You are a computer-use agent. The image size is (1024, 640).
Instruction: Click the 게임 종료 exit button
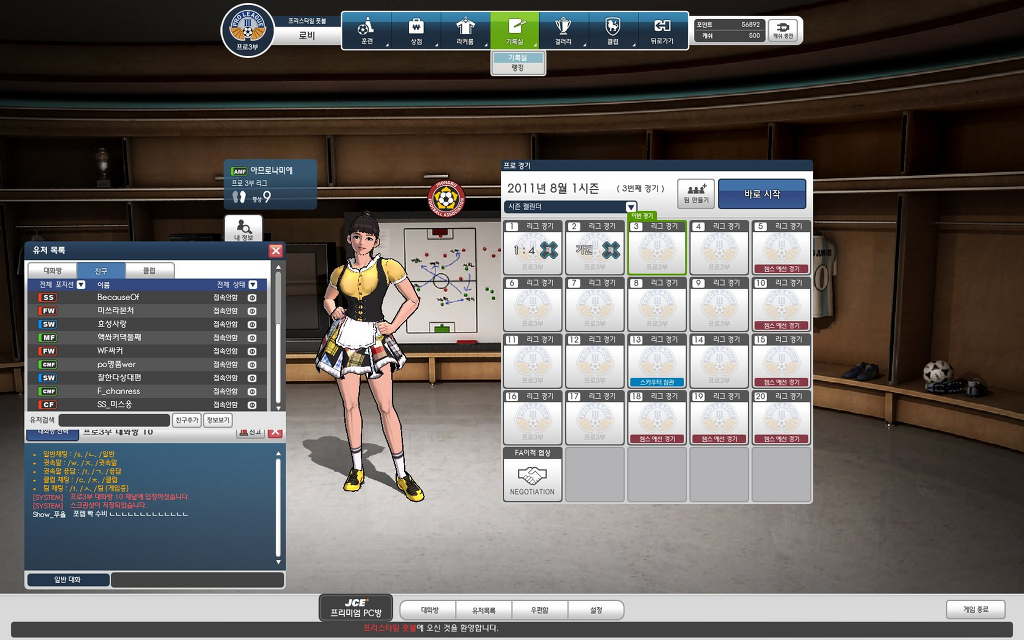(x=974, y=609)
